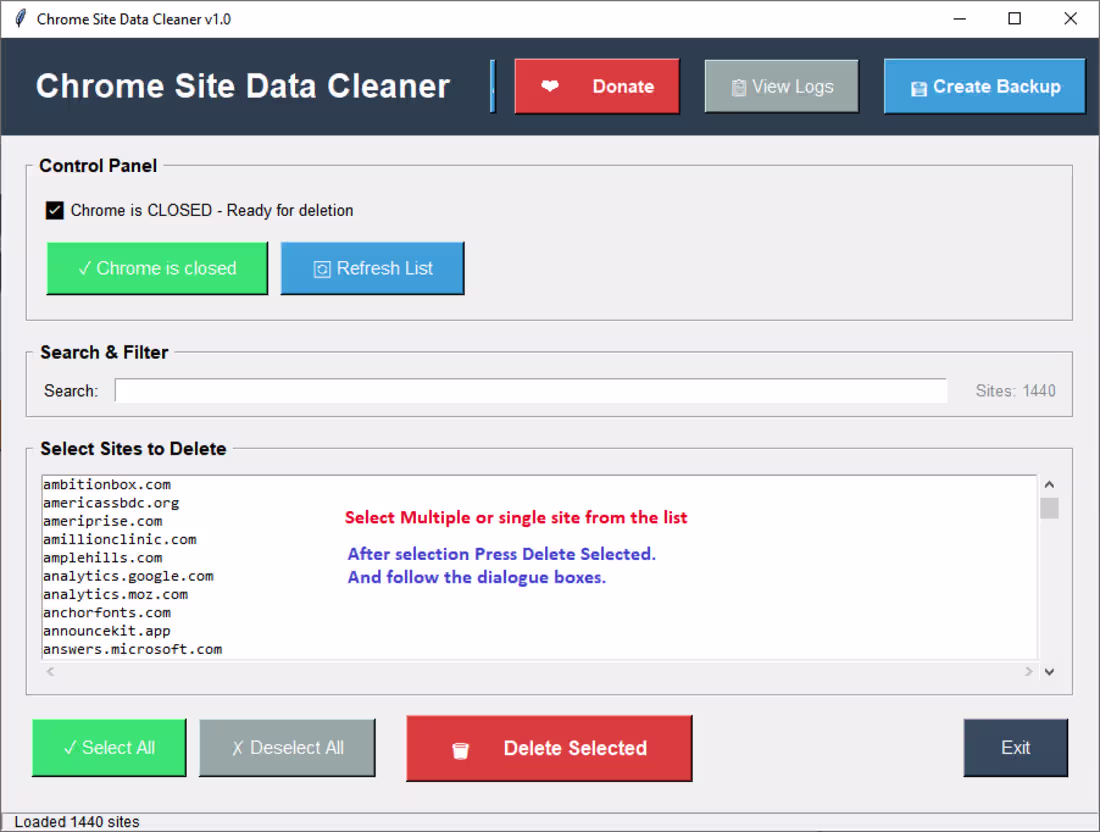Click the scroll down arrow of sites list
1100x832 pixels.
(x=1049, y=671)
